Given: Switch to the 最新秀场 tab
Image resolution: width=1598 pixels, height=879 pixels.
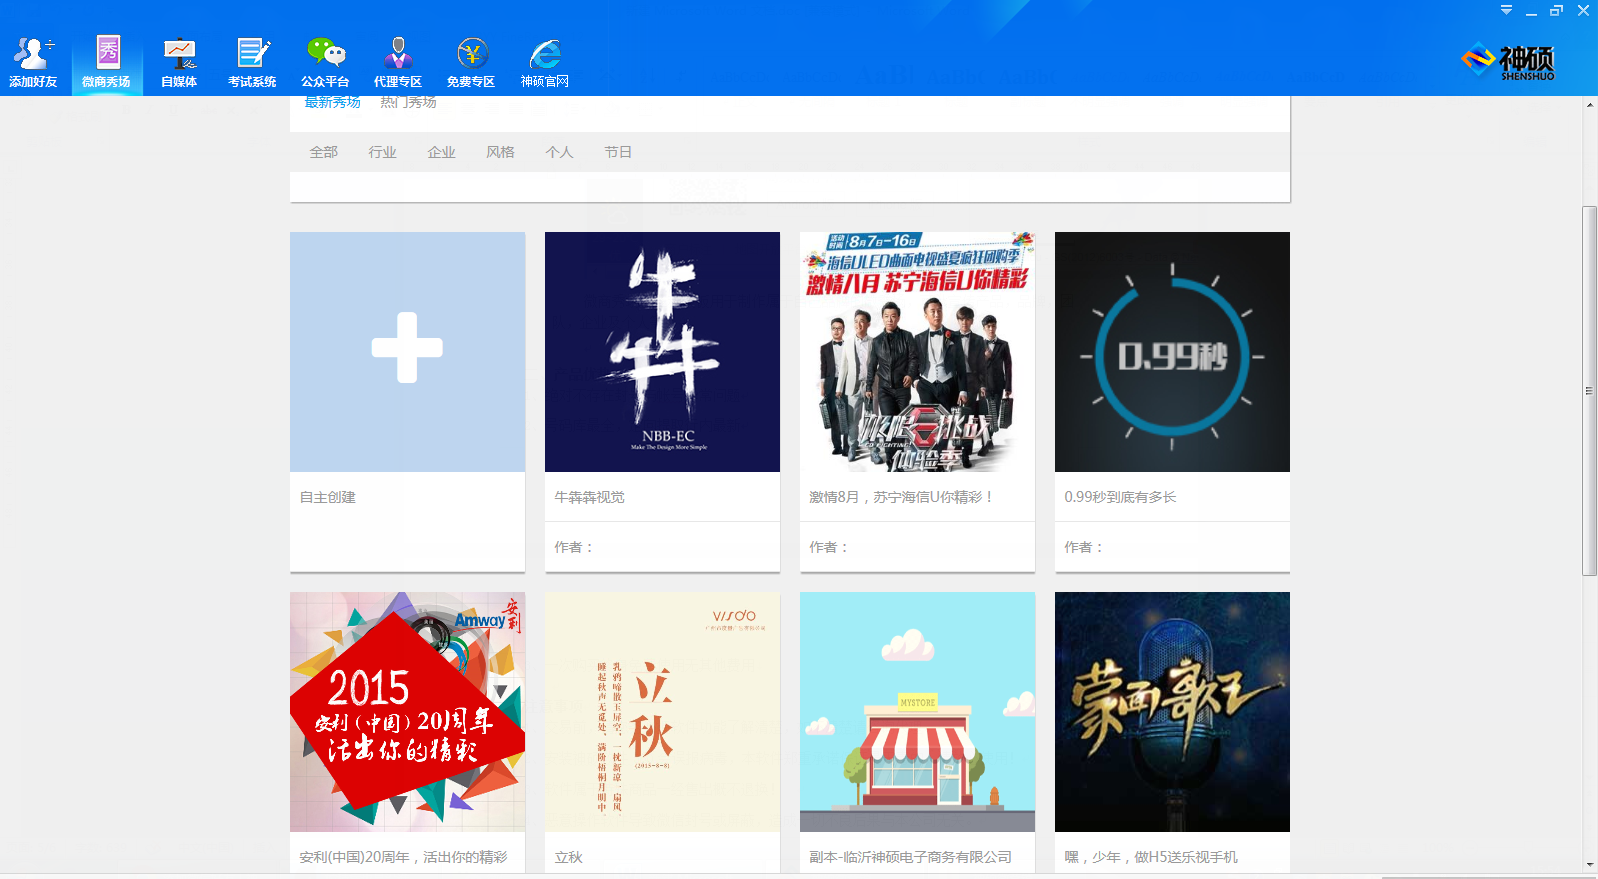Looking at the screenshot, I should (x=332, y=102).
